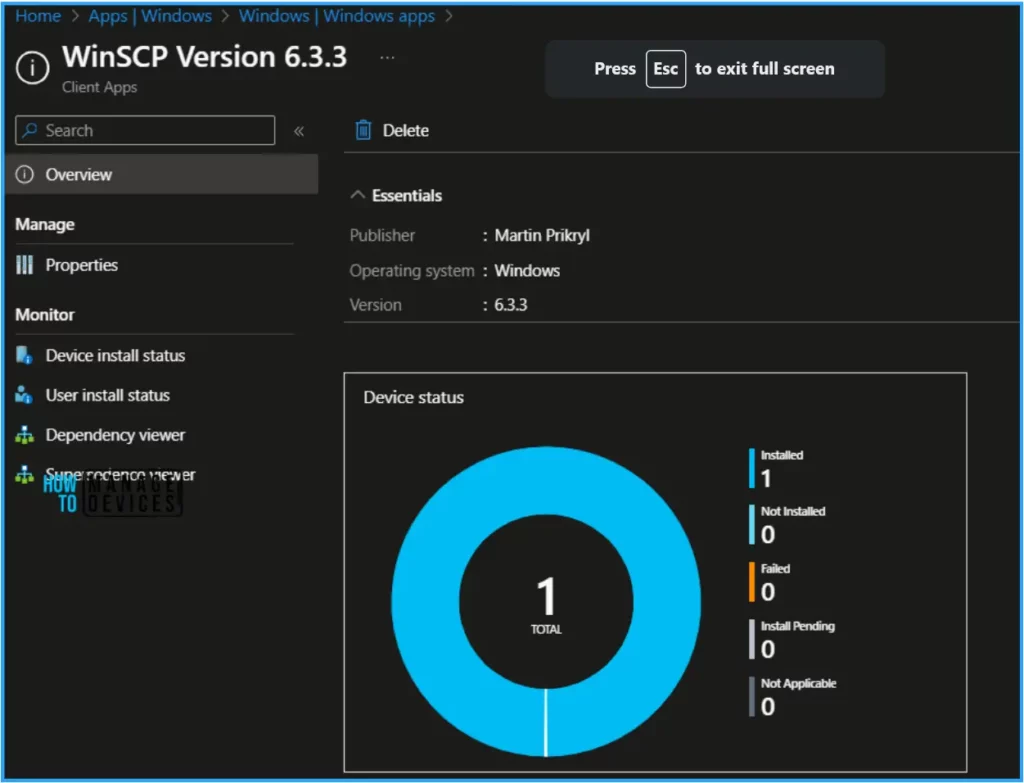Click the Delete button label

[406, 131]
